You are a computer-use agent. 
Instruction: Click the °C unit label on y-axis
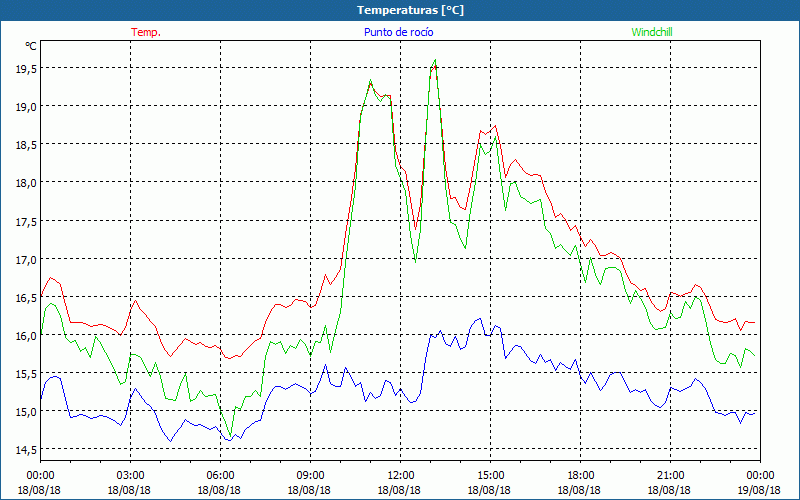31,46
